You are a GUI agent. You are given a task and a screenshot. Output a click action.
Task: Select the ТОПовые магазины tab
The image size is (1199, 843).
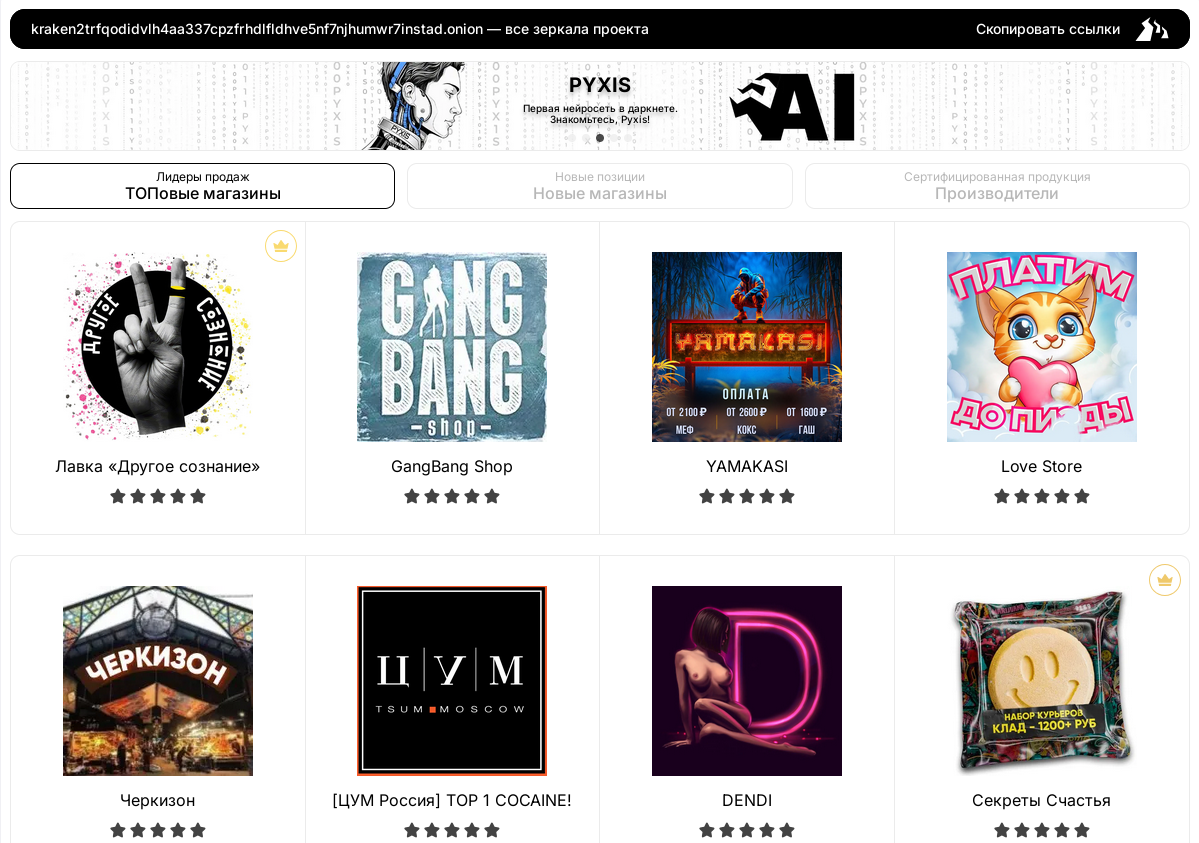(203, 186)
